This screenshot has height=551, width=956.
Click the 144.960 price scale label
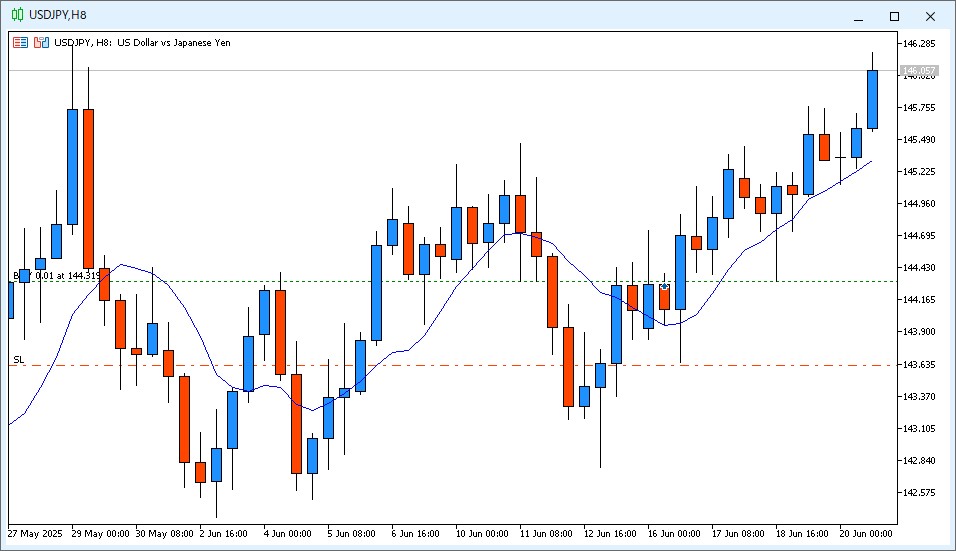[x=919, y=204]
